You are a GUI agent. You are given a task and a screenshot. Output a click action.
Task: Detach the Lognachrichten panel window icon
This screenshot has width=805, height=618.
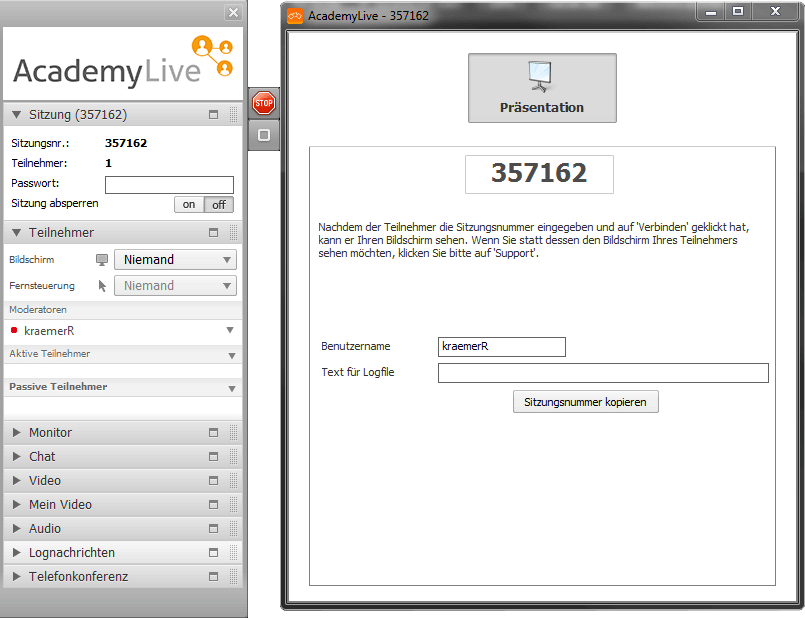click(x=214, y=552)
